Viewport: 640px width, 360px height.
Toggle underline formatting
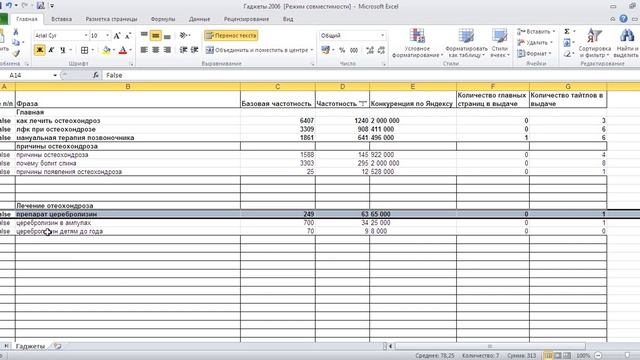click(x=62, y=50)
